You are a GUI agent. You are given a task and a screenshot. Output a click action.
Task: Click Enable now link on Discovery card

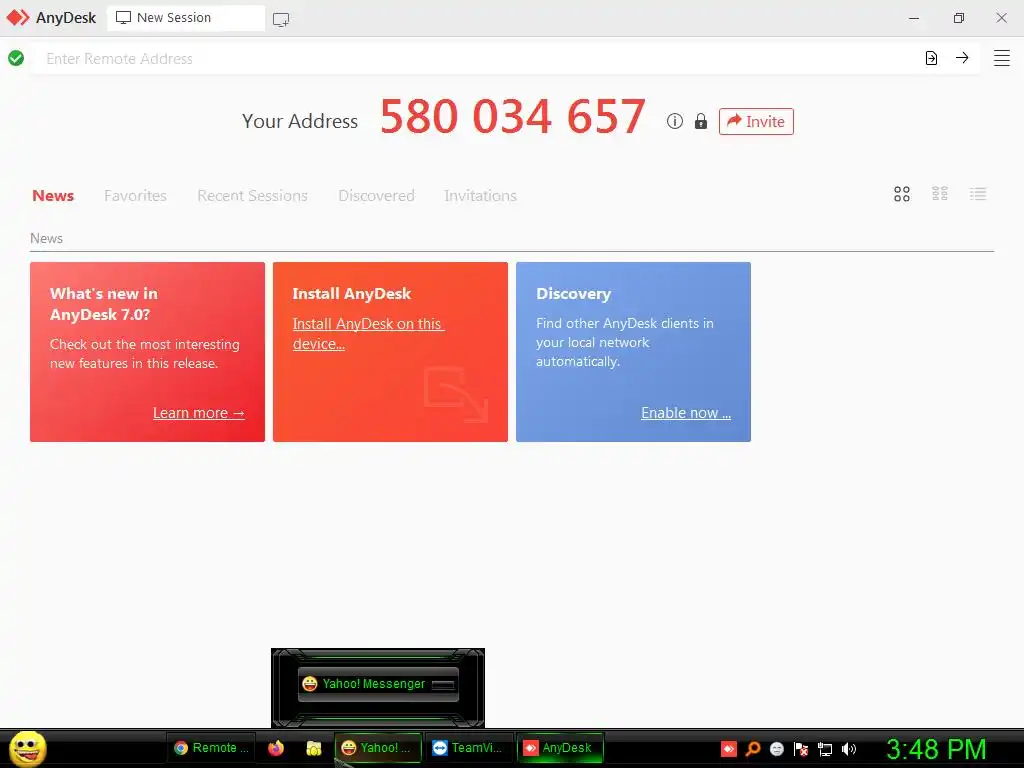pyautogui.click(x=686, y=413)
